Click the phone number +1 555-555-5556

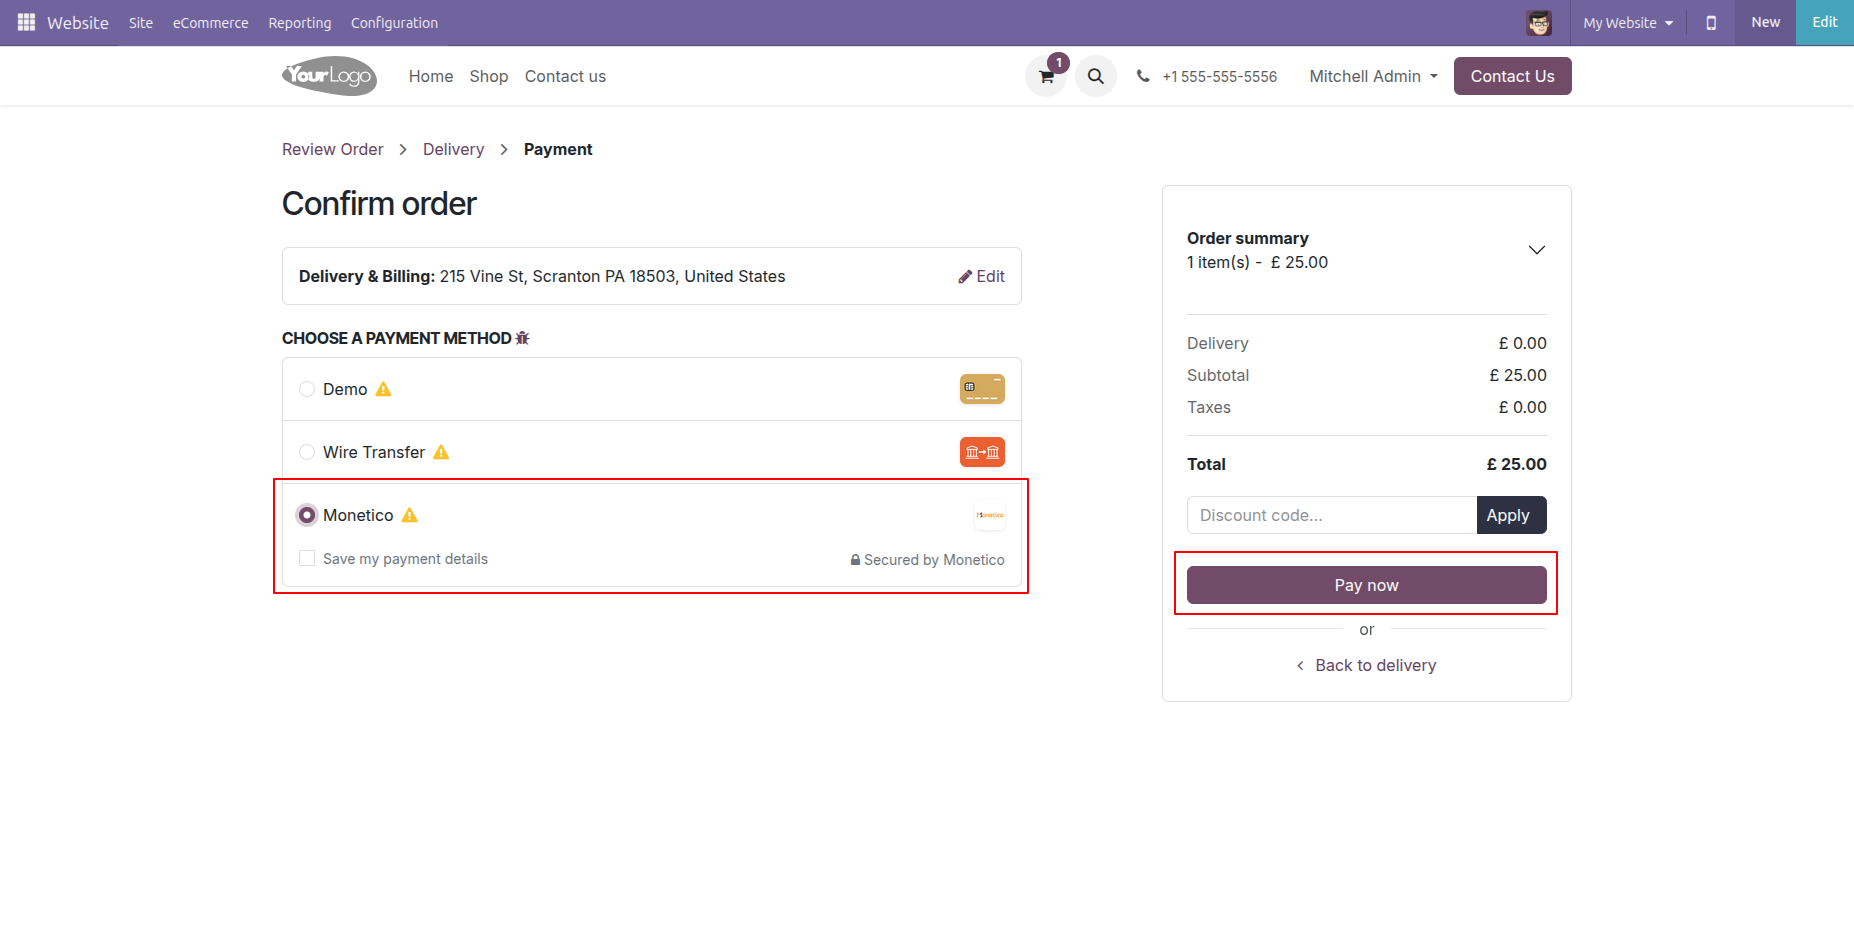(1220, 76)
